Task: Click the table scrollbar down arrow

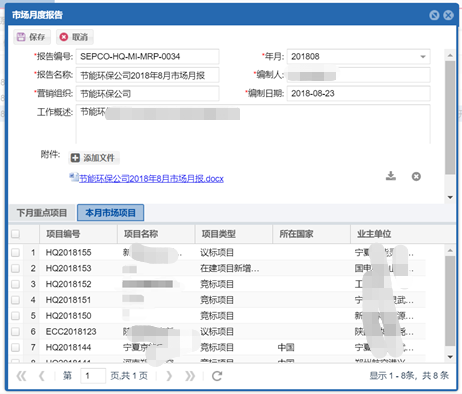Action: pyautogui.click(x=450, y=357)
